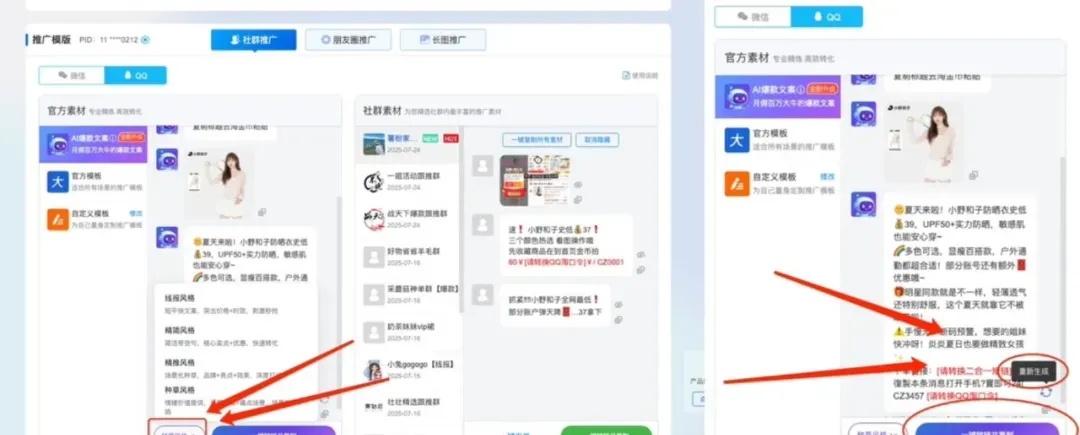The height and width of the screenshot is (435, 1080).
Task: Click the regenerate refresh icon under 重新生成 tooltip
Action: click(x=1045, y=391)
